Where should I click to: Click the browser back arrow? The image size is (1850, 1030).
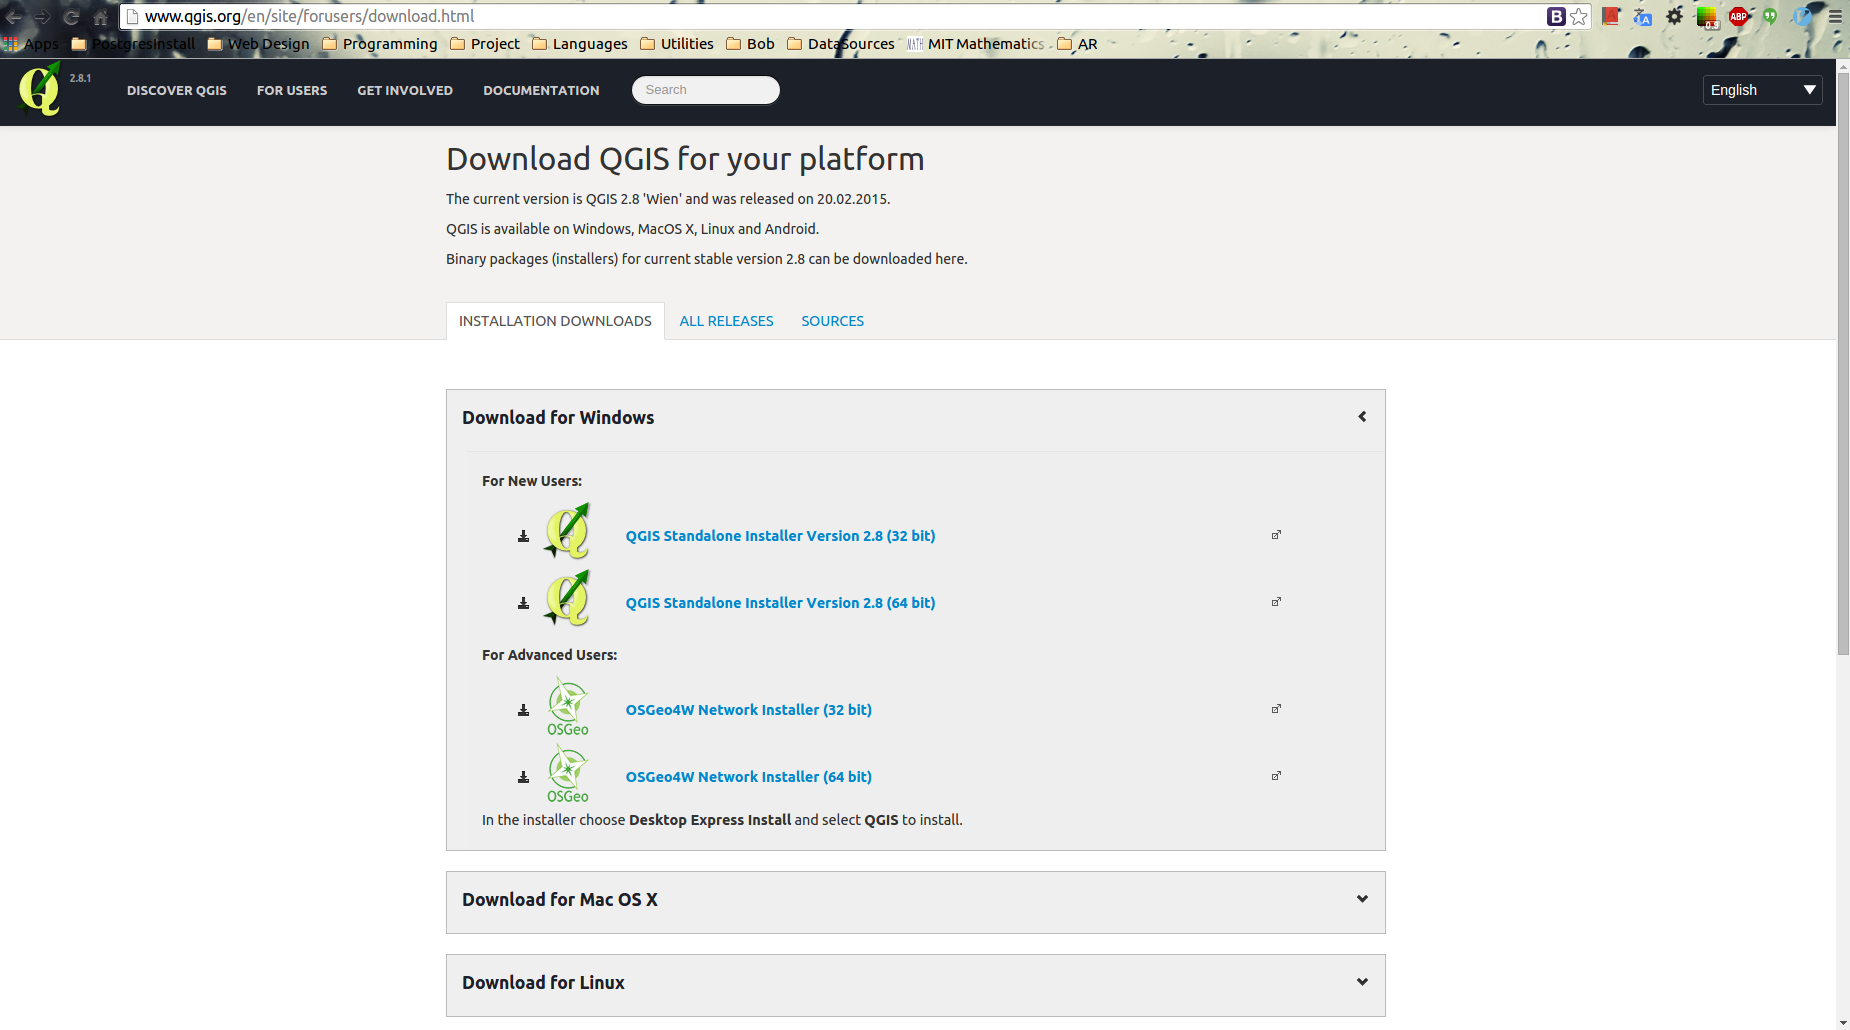click(x=14, y=17)
